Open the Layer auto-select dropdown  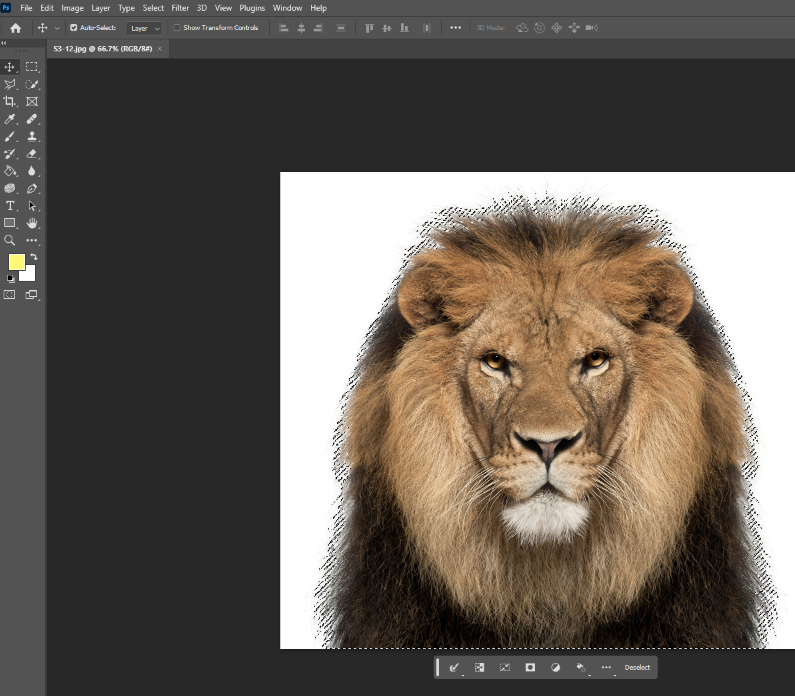pyautogui.click(x=144, y=28)
